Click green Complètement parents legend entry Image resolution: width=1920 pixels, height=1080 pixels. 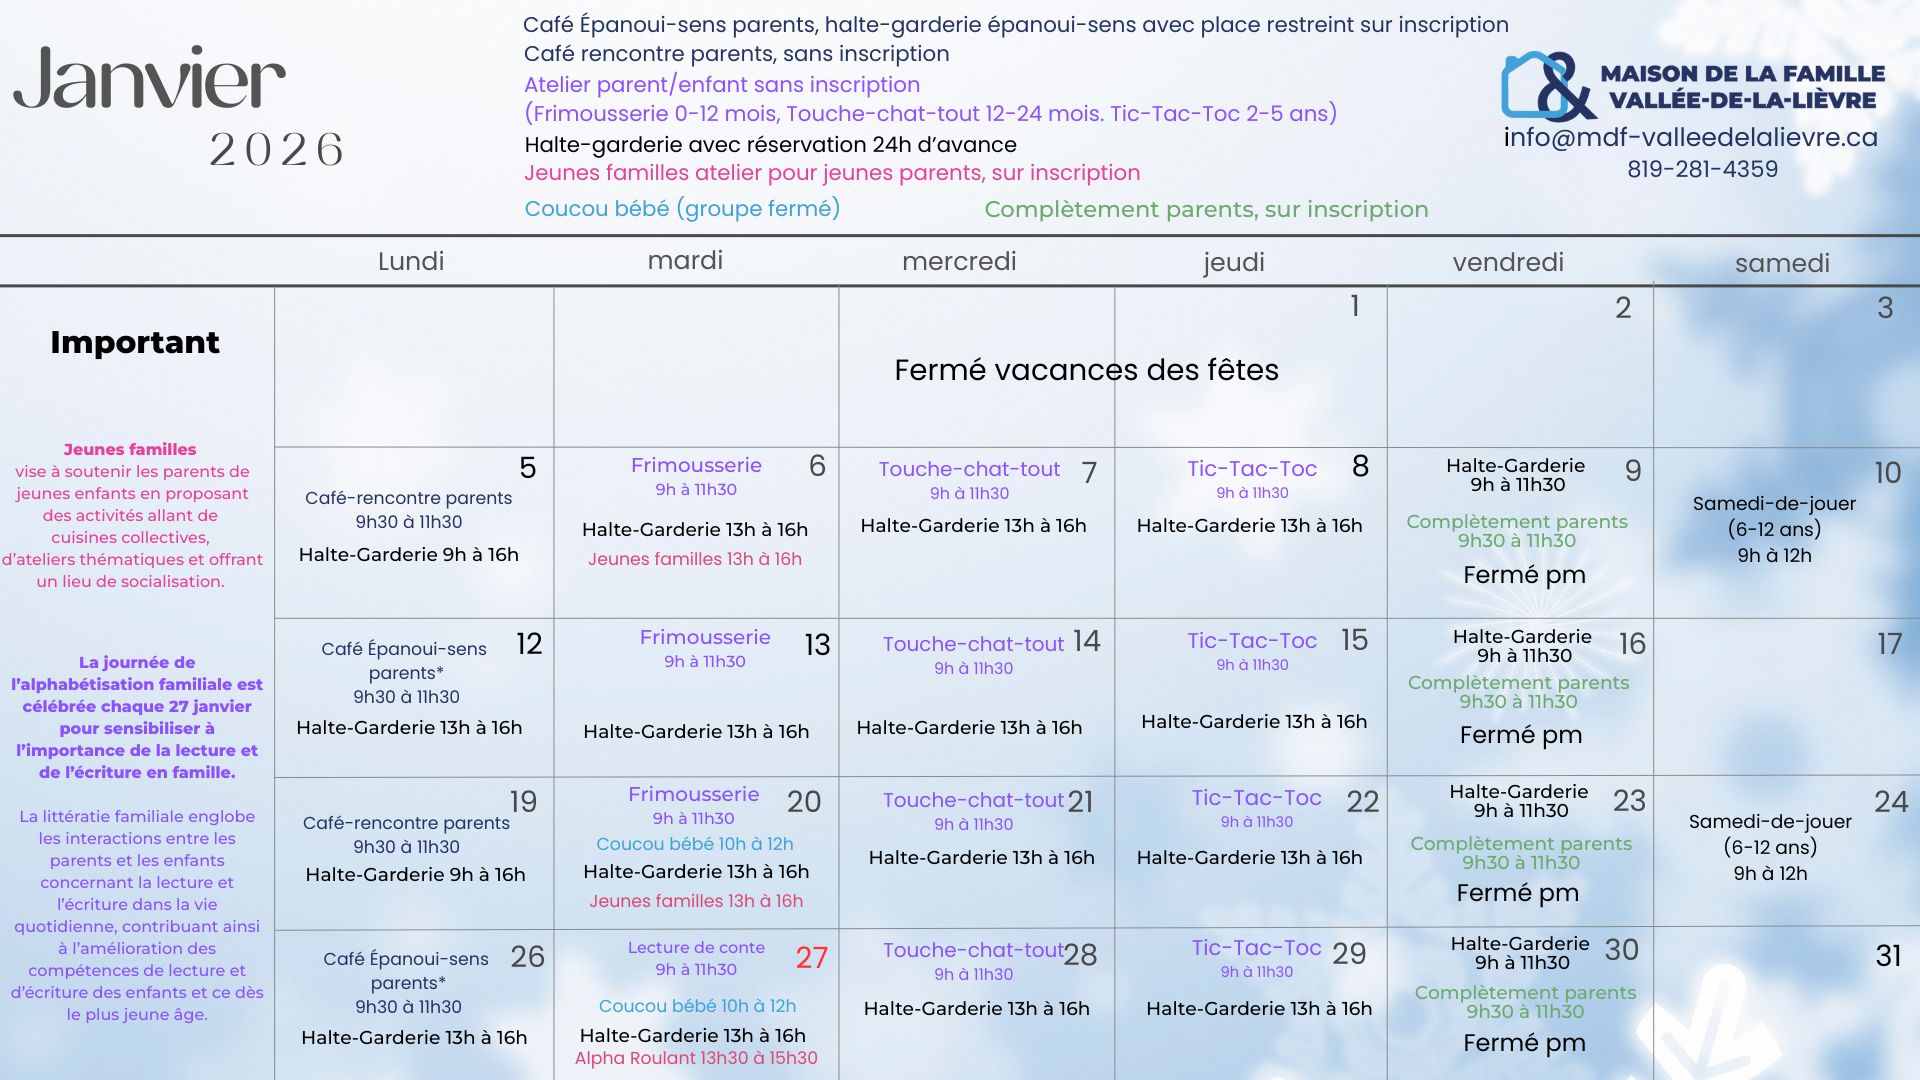(x=1206, y=209)
